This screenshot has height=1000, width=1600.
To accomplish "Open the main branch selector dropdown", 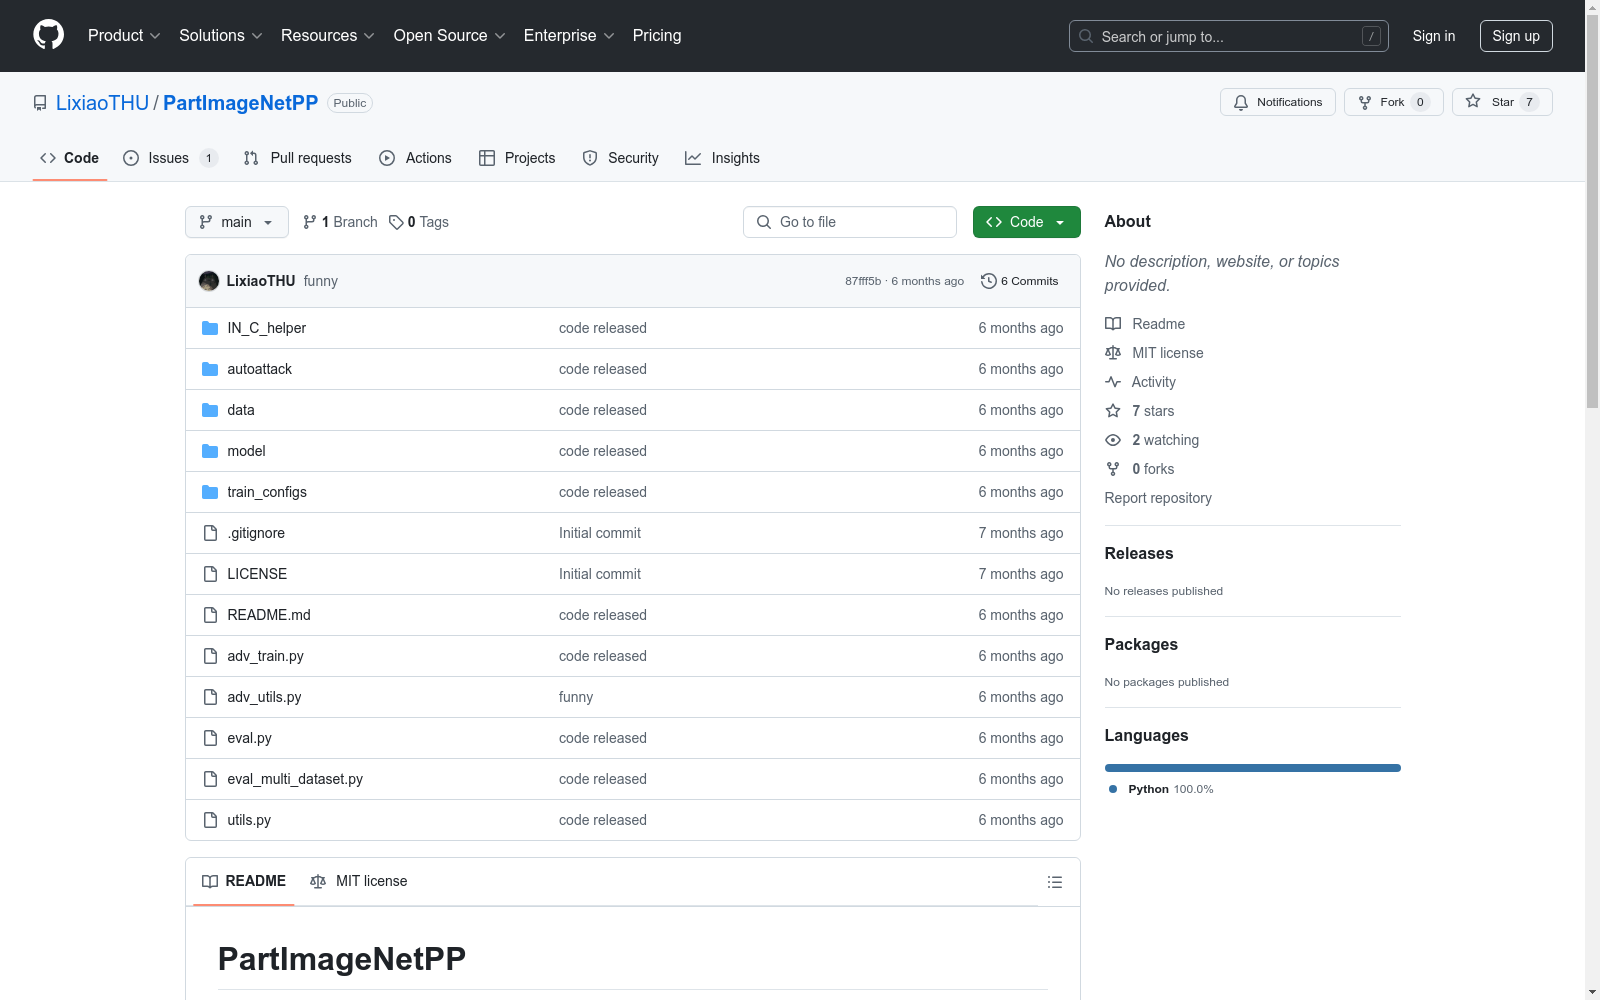I will pos(237,222).
